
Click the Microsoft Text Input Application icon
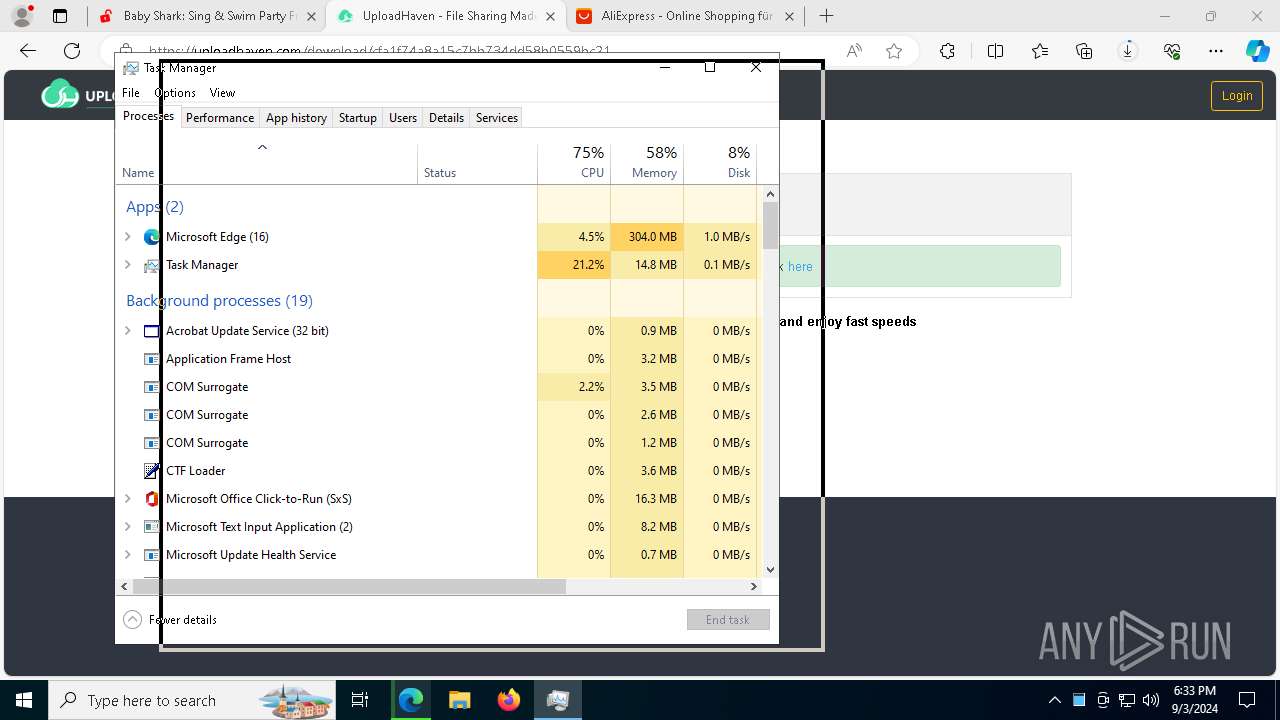click(152, 527)
